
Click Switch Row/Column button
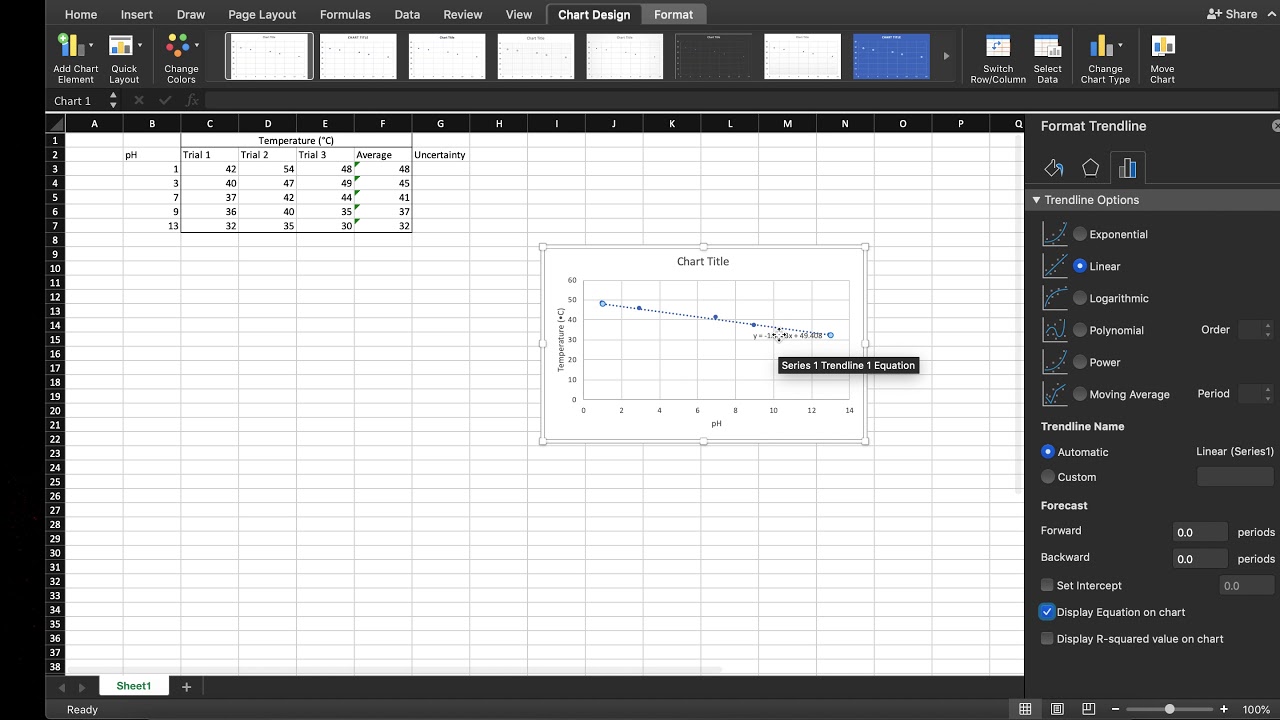click(998, 59)
